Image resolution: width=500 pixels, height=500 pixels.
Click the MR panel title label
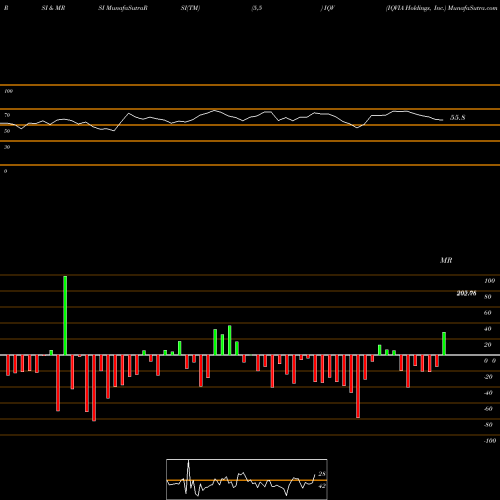tap(446, 260)
